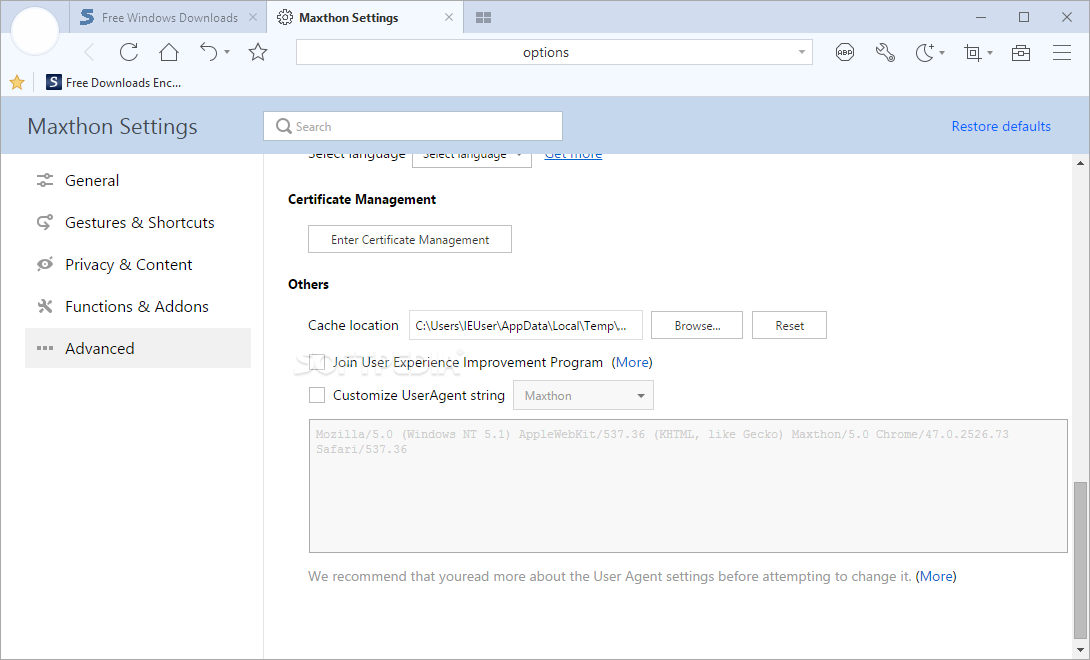Open Privacy & Content section
The image size is (1090, 660).
138,264
